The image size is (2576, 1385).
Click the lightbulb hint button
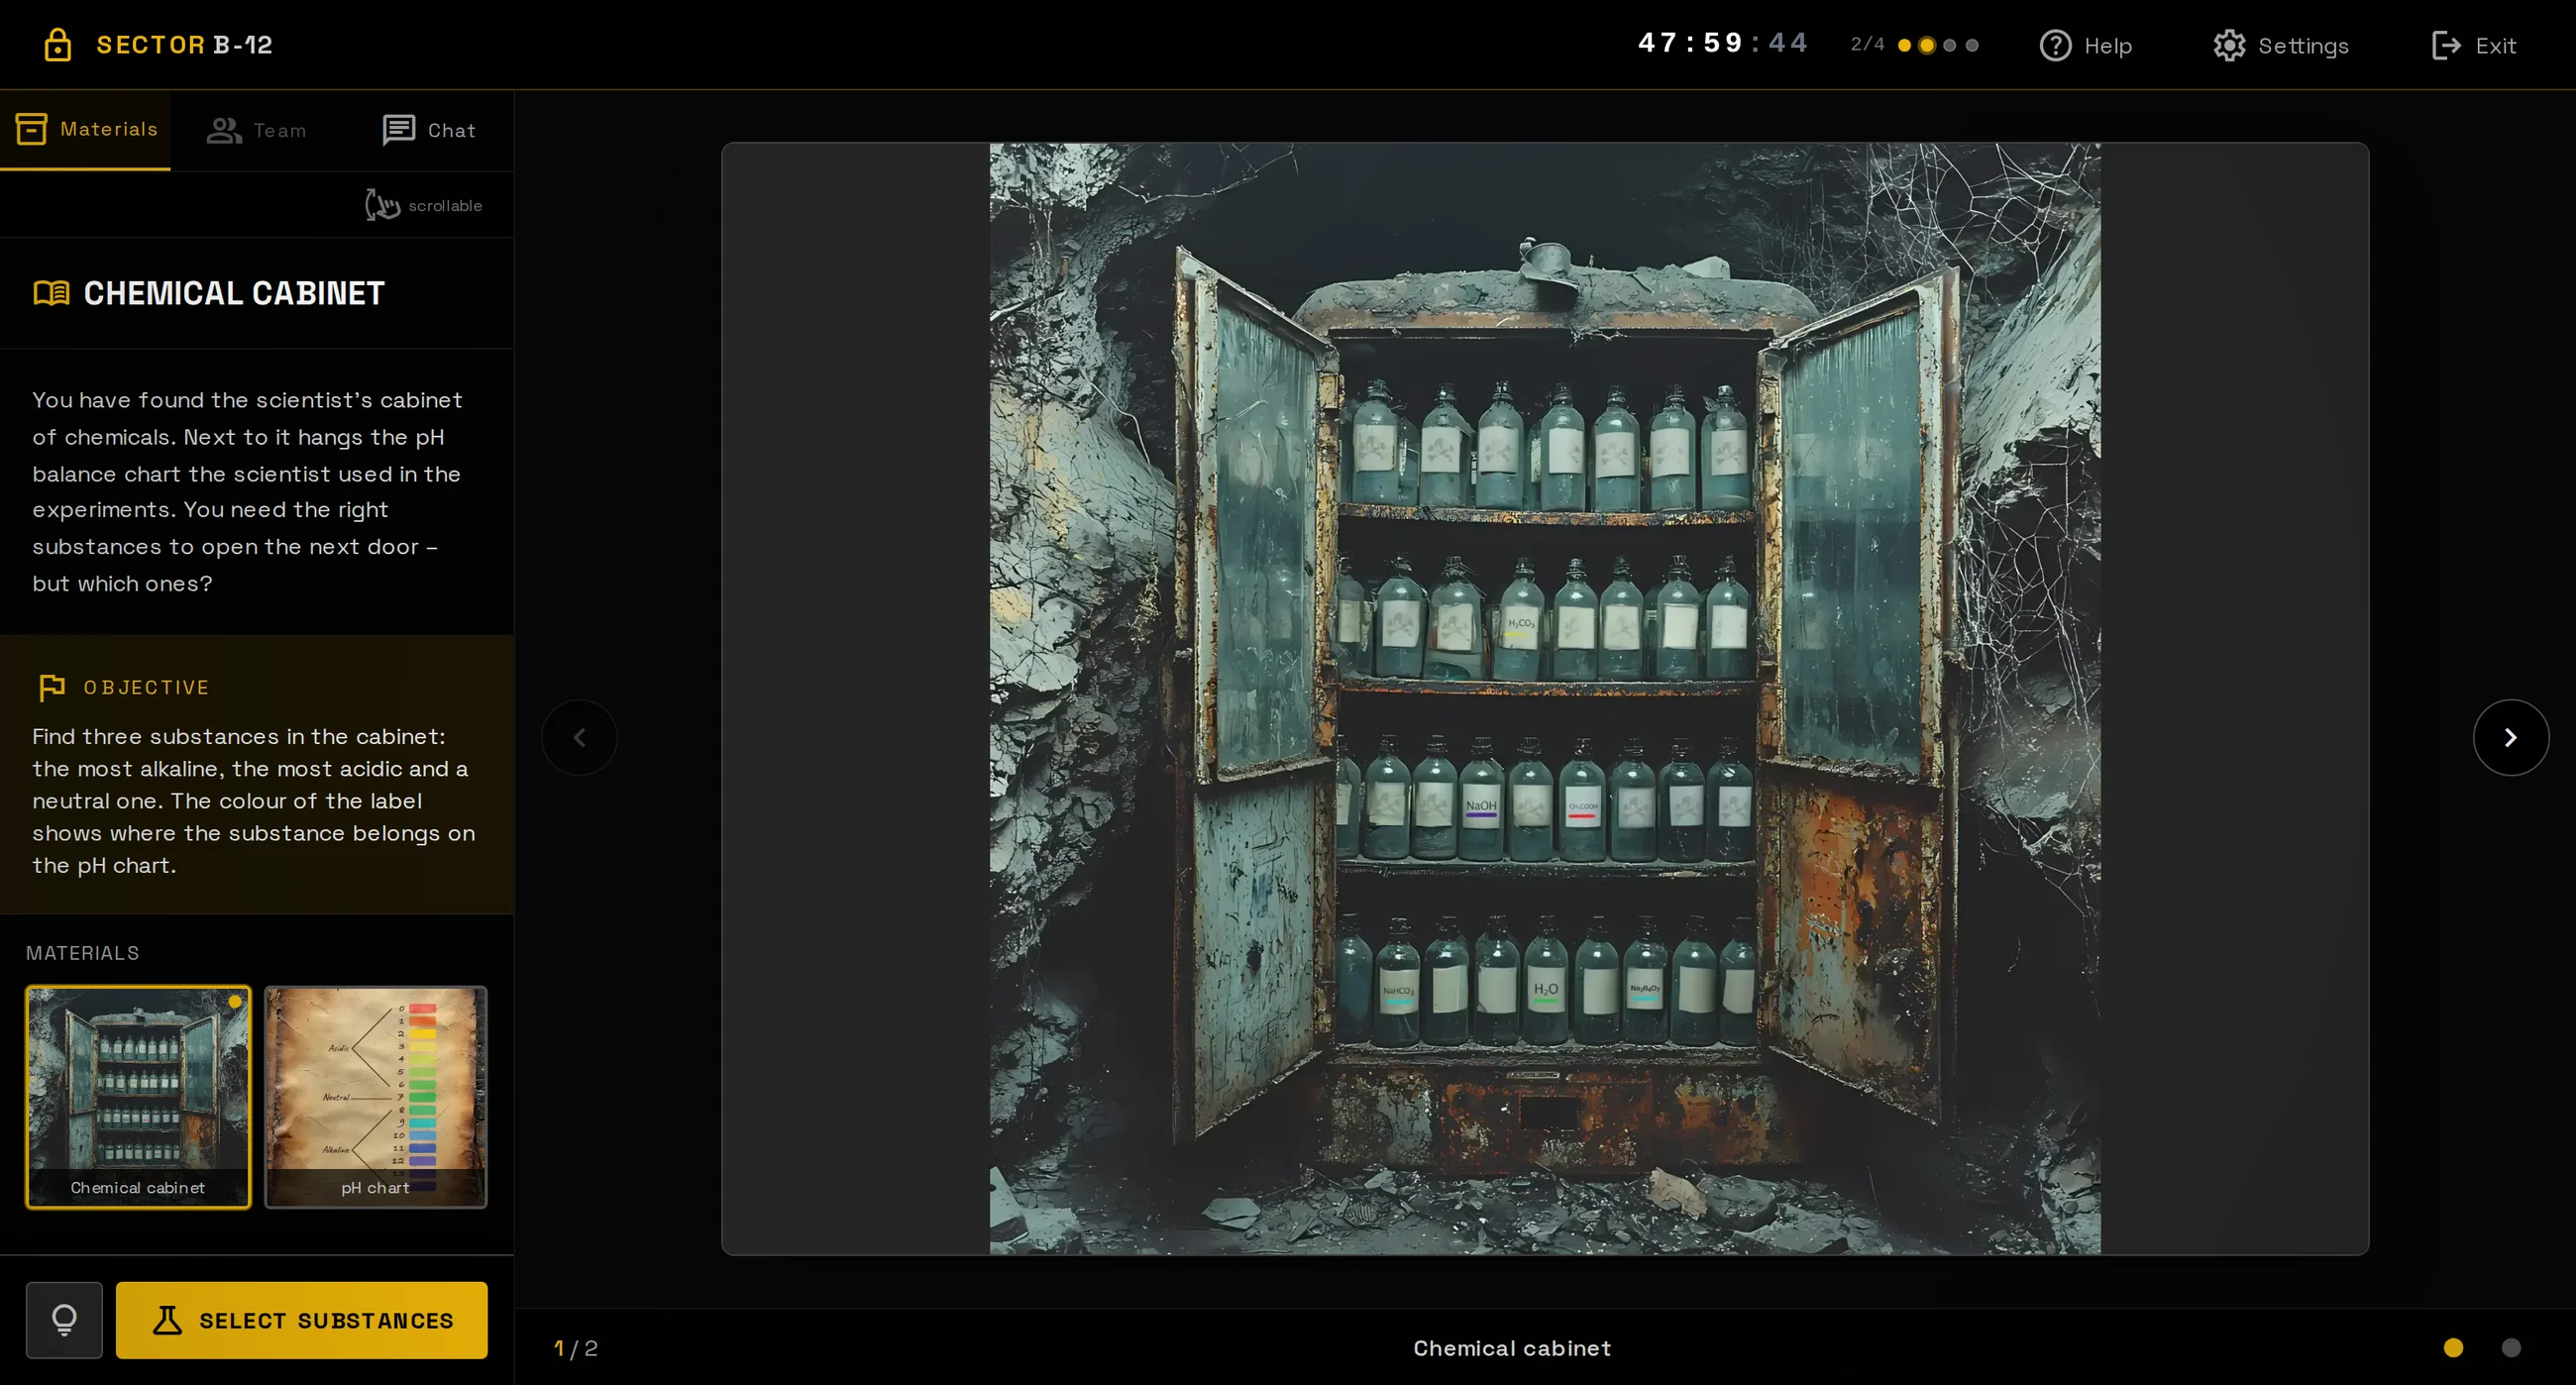click(64, 1320)
